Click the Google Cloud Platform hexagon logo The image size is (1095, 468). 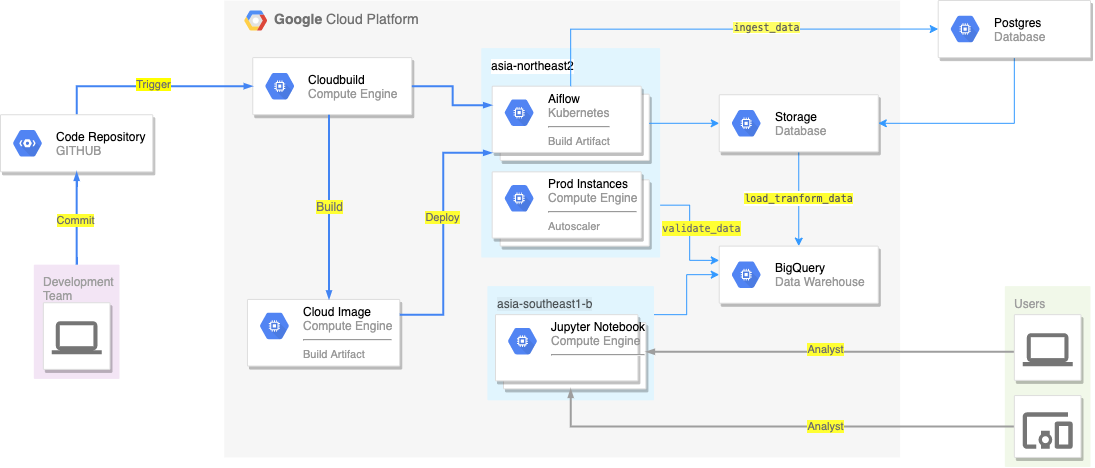click(x=256, y=20)
